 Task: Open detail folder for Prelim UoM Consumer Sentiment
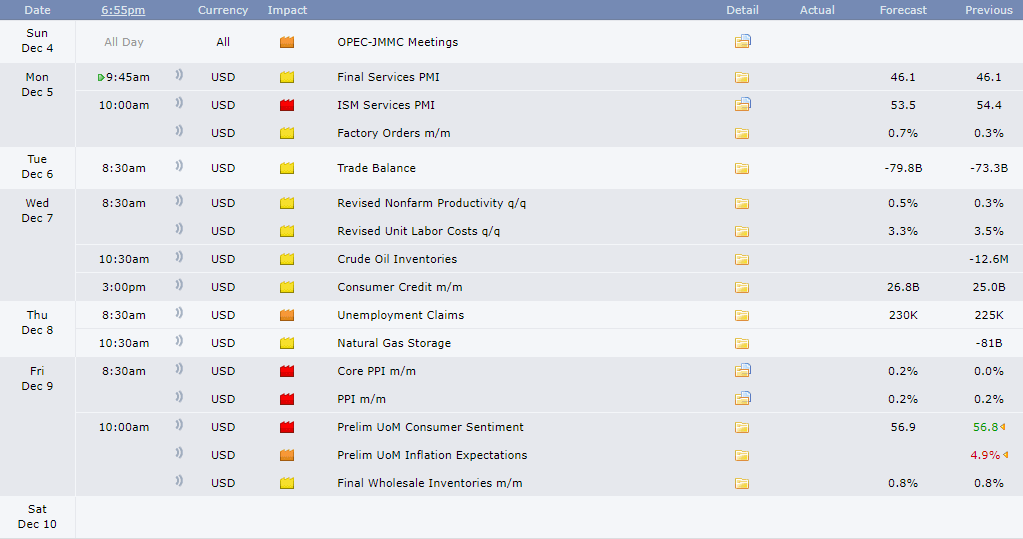point(742,427)
